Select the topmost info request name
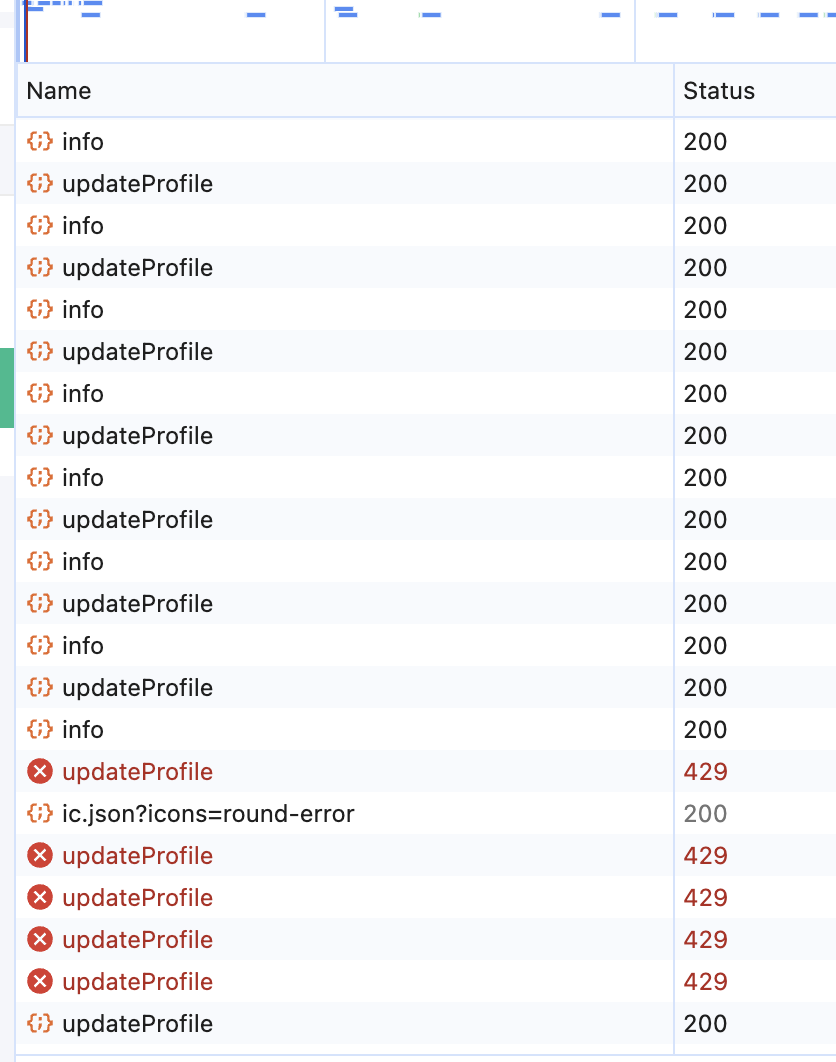 tap(83, 142)
